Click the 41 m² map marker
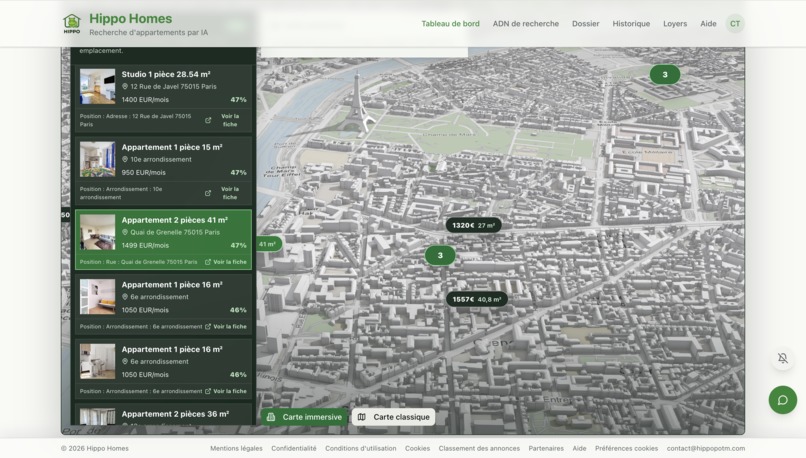 coord(268,244)
